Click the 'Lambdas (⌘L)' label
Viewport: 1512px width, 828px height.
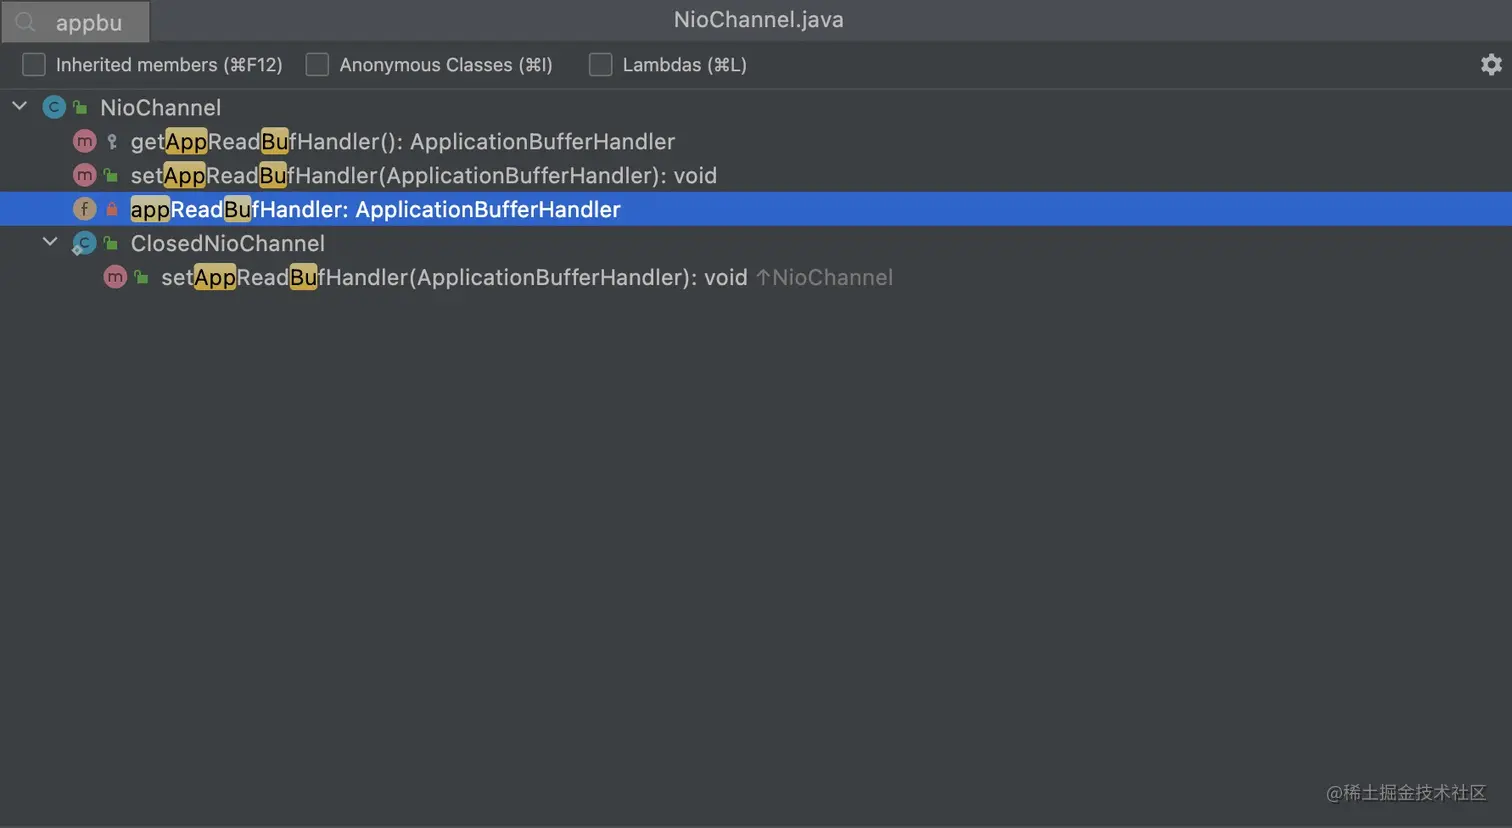coord(685,65)
